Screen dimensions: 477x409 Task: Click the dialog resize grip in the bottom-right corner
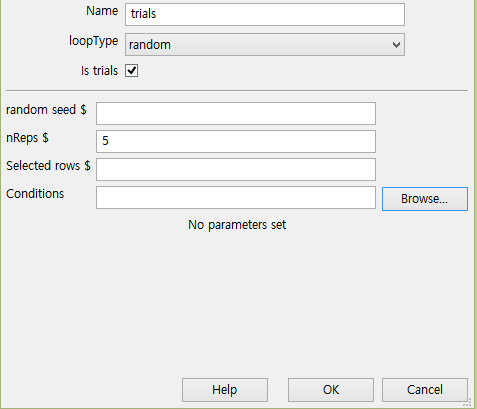(468, 402)
